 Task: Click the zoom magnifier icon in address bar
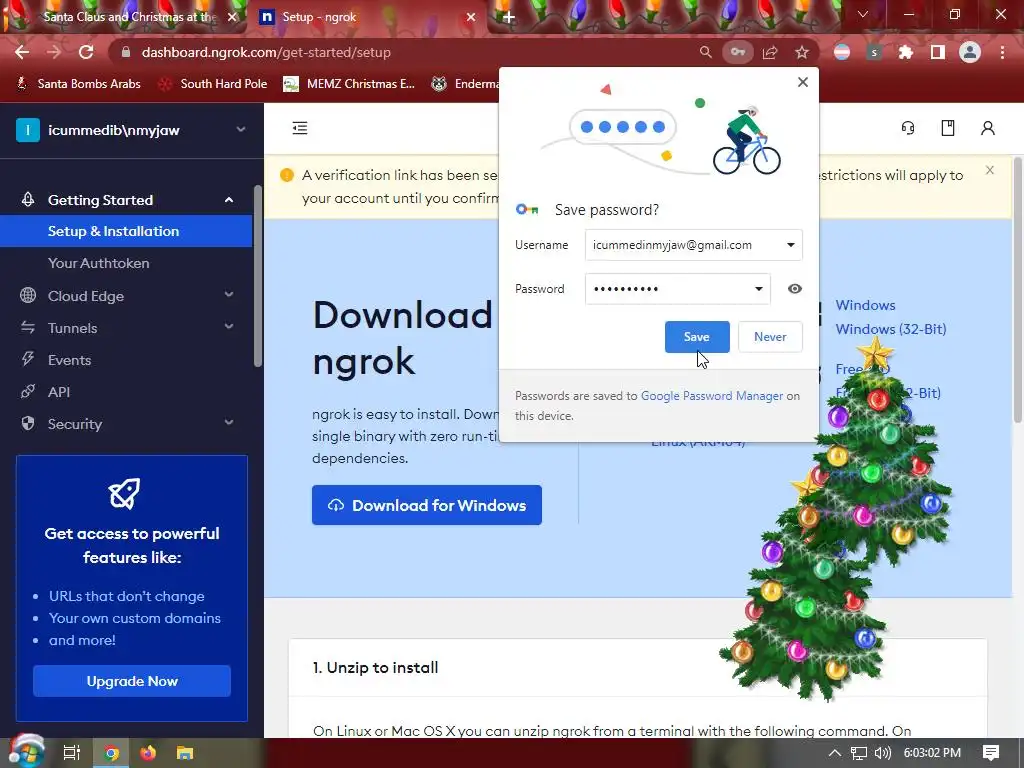click(x=705, y=52)
